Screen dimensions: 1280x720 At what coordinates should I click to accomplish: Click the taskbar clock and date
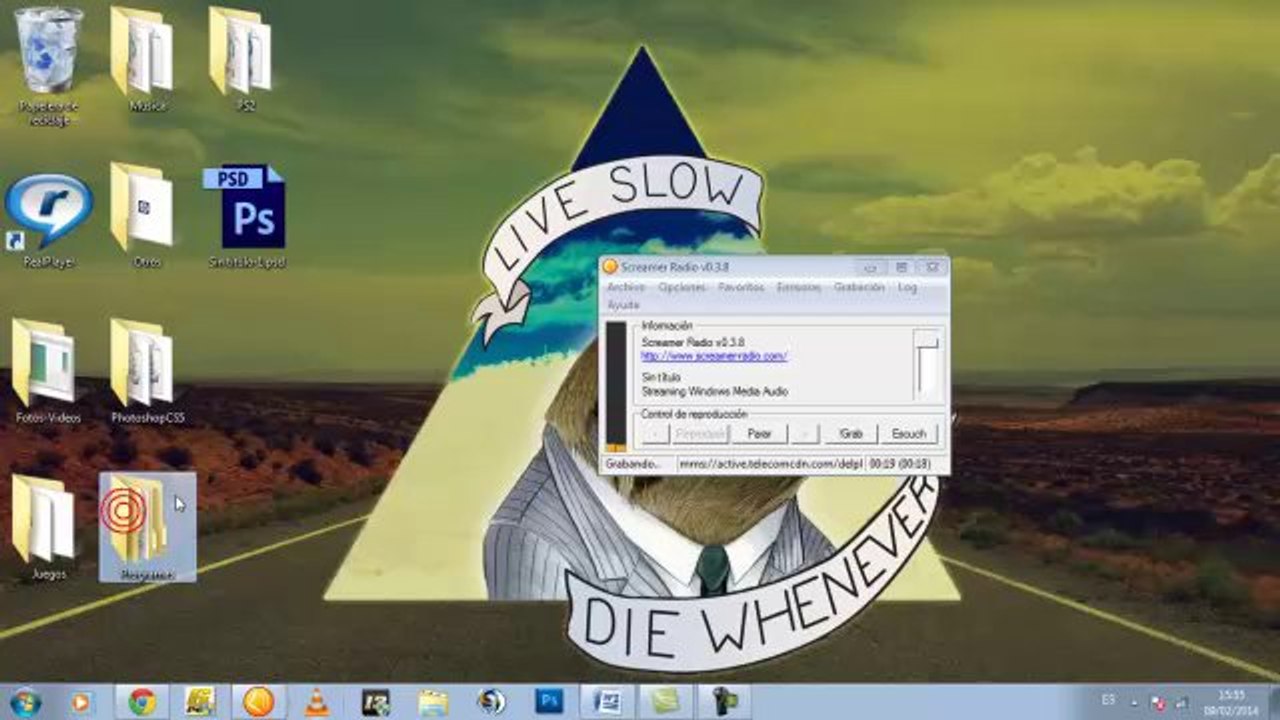coord(1231,702)
